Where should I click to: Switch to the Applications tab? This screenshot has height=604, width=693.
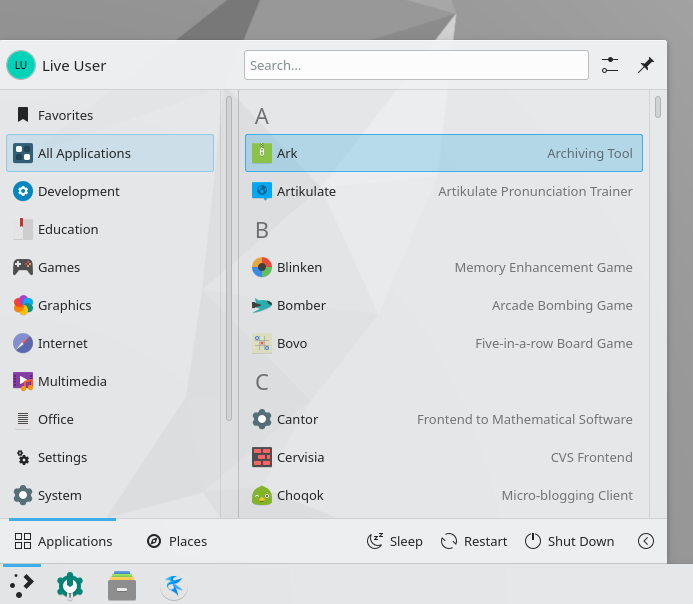63,541
